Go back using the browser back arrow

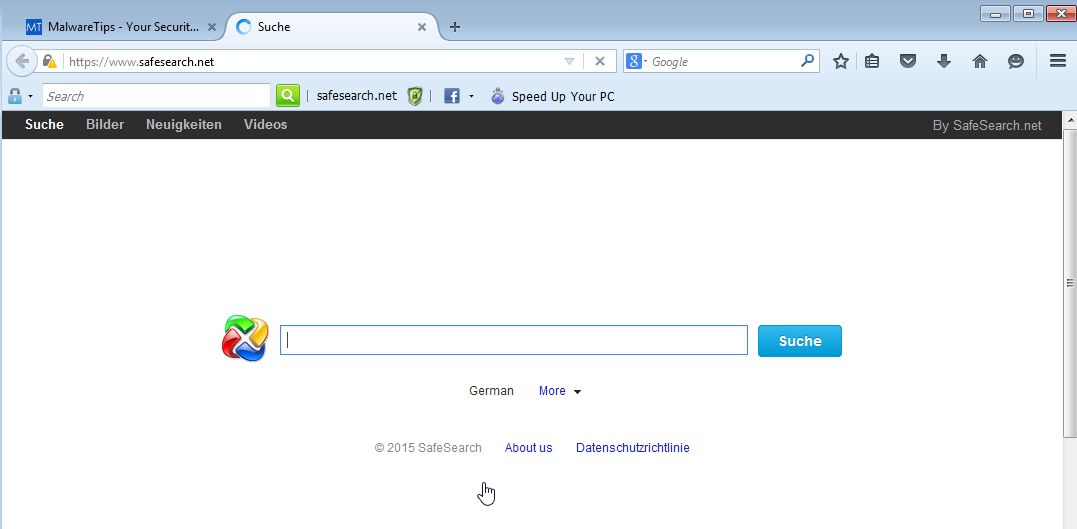coord(22,62)
